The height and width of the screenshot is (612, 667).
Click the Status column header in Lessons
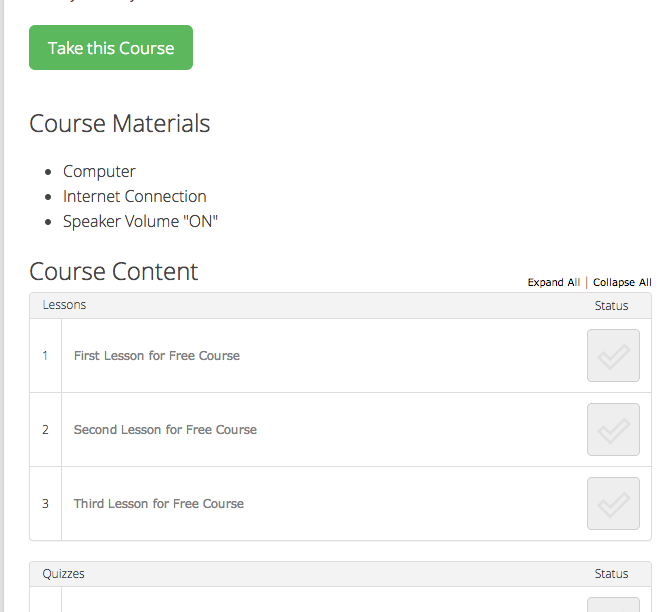point(611,305)
